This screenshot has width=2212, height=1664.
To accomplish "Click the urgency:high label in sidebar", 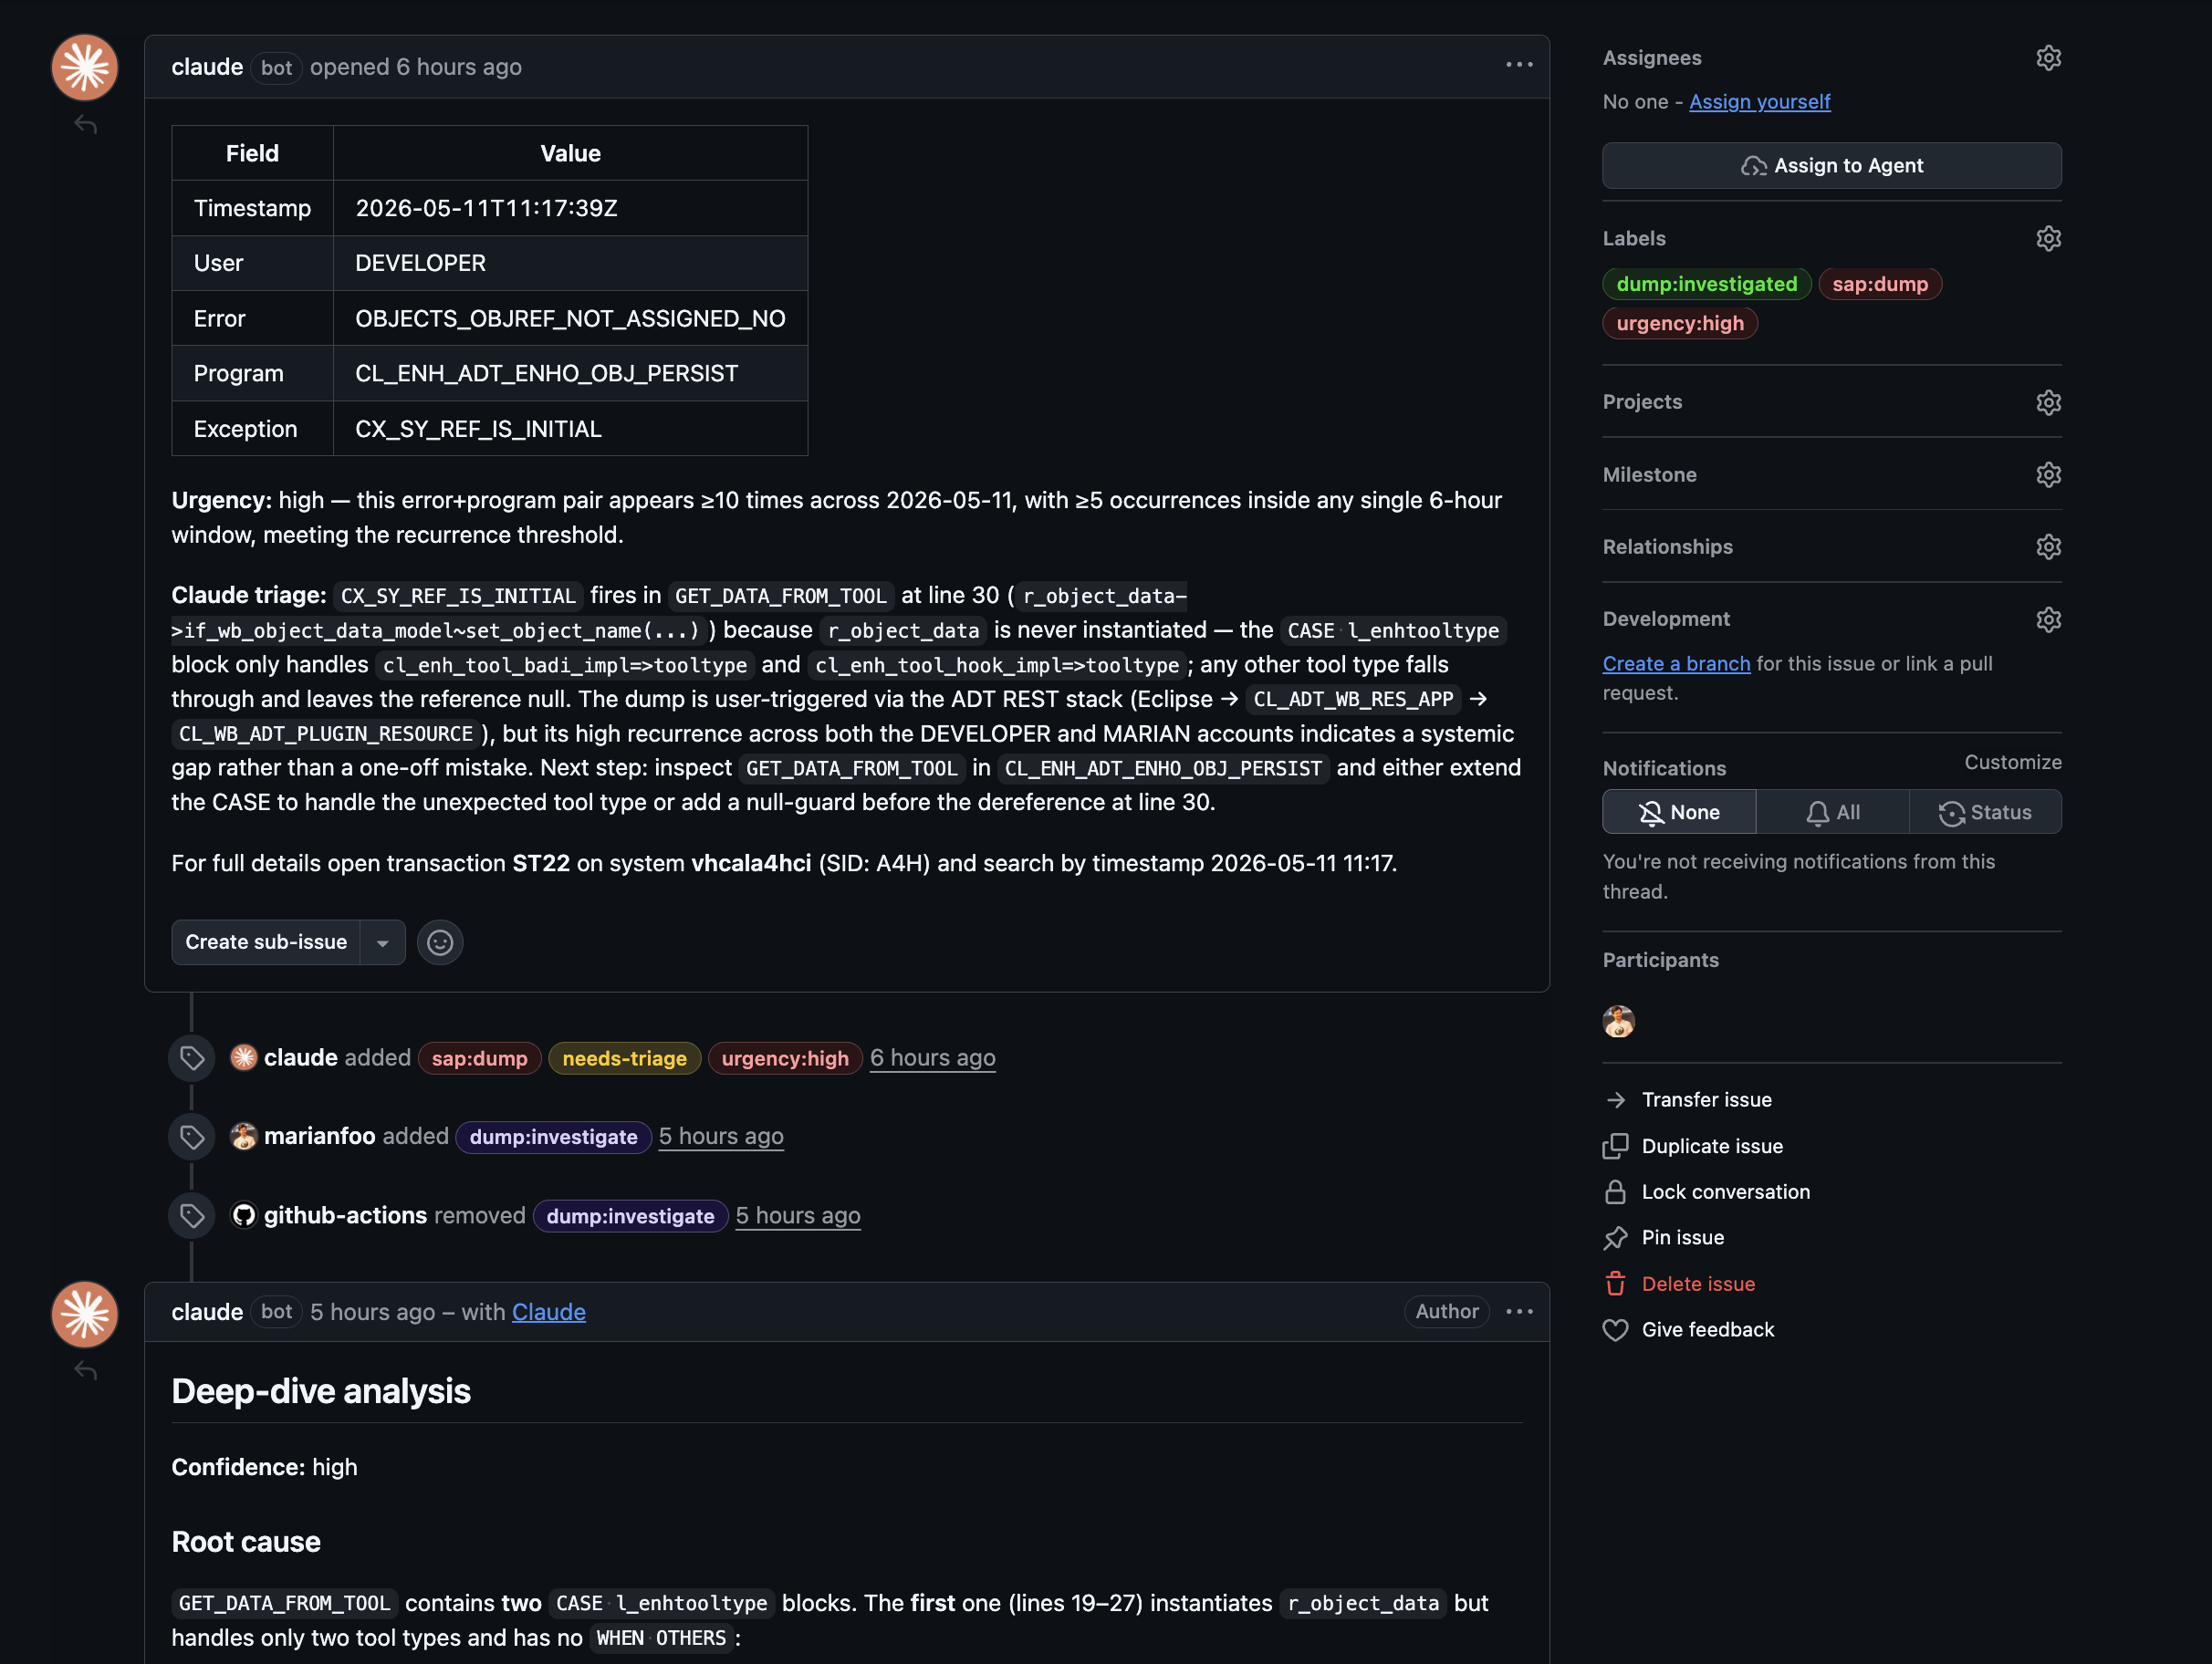I will pos(1679,323).
